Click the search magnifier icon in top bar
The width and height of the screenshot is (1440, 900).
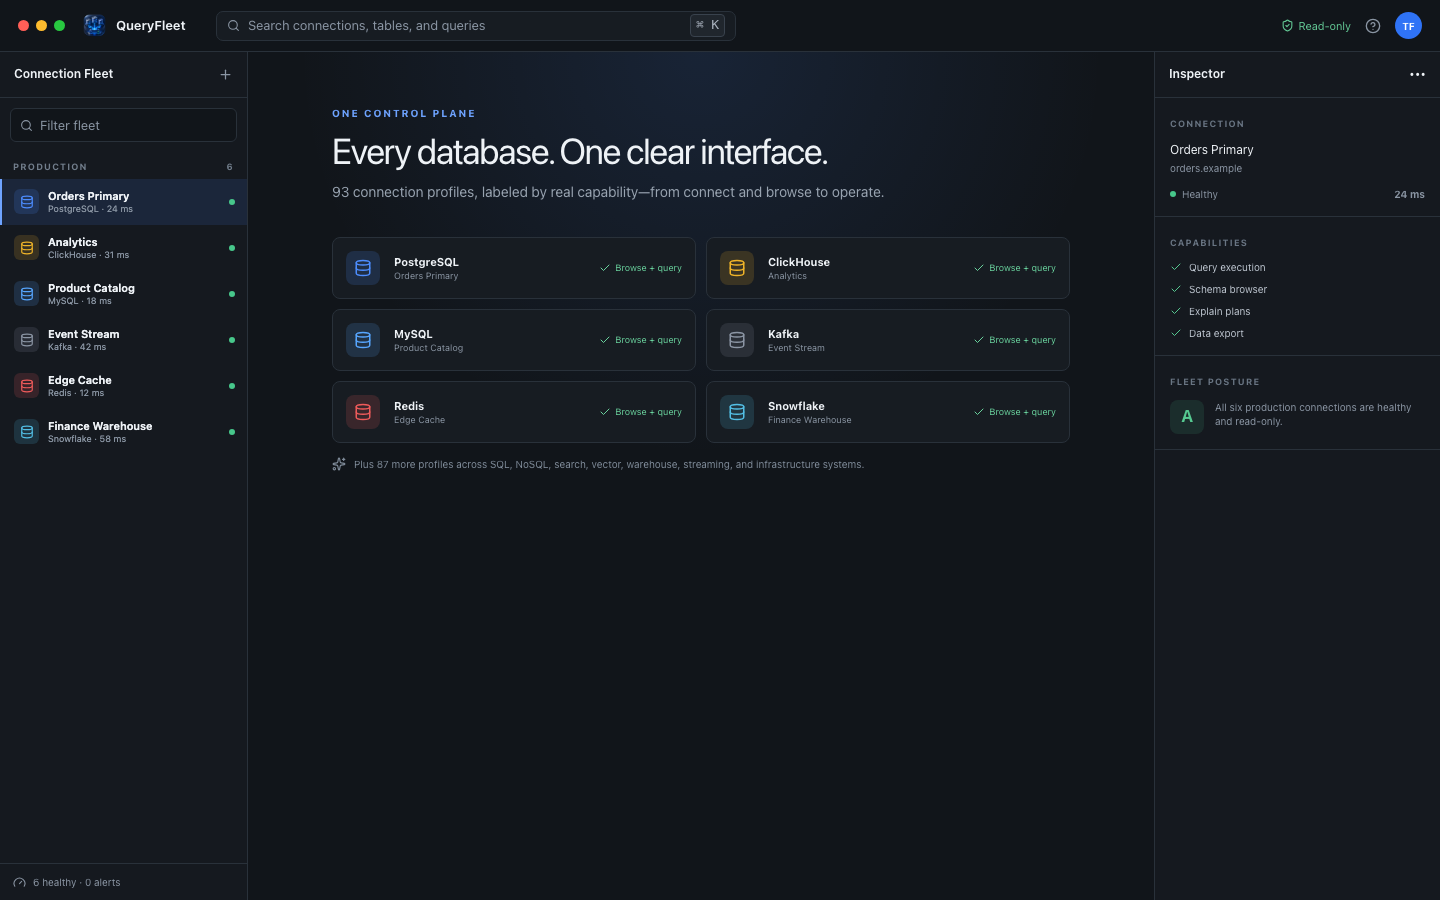(x=234, y=26)
